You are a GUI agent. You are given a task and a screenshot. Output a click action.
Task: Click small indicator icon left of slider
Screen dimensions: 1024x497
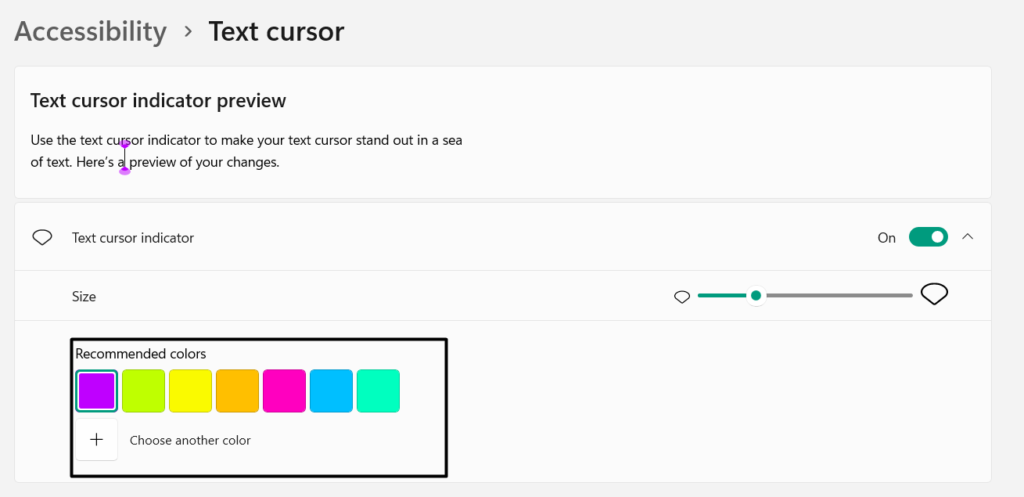(682, 296)
